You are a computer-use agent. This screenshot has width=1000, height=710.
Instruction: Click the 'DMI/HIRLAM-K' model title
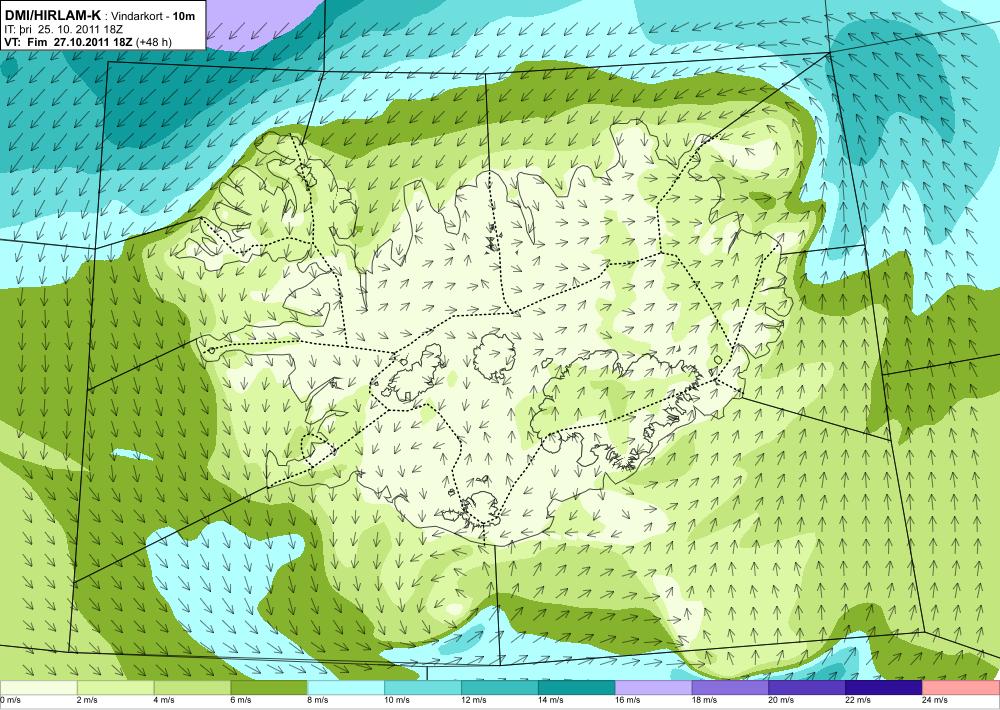tap(52, 16)
